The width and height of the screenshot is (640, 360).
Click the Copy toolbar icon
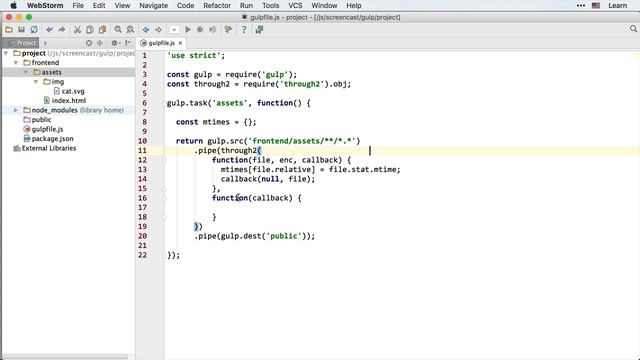[x=90, y=30]
